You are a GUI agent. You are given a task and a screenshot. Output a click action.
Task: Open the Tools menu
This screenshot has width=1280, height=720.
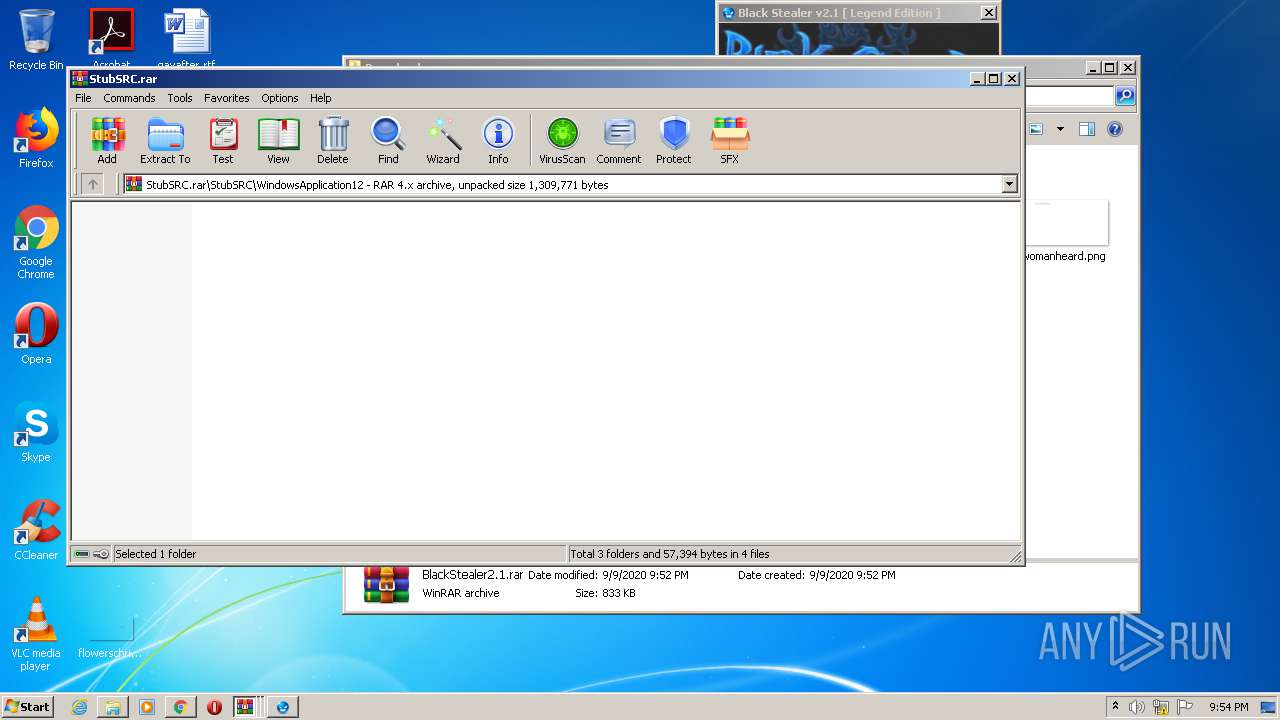tap(180, 98)
